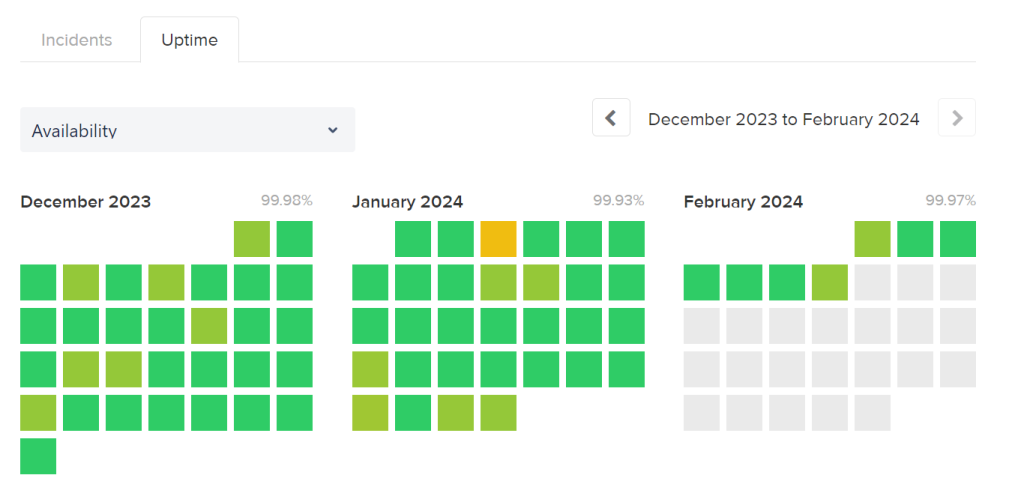Open the Availability dropdown
The width and height of the screenshot is (1024, 493).
coord(187,130)
